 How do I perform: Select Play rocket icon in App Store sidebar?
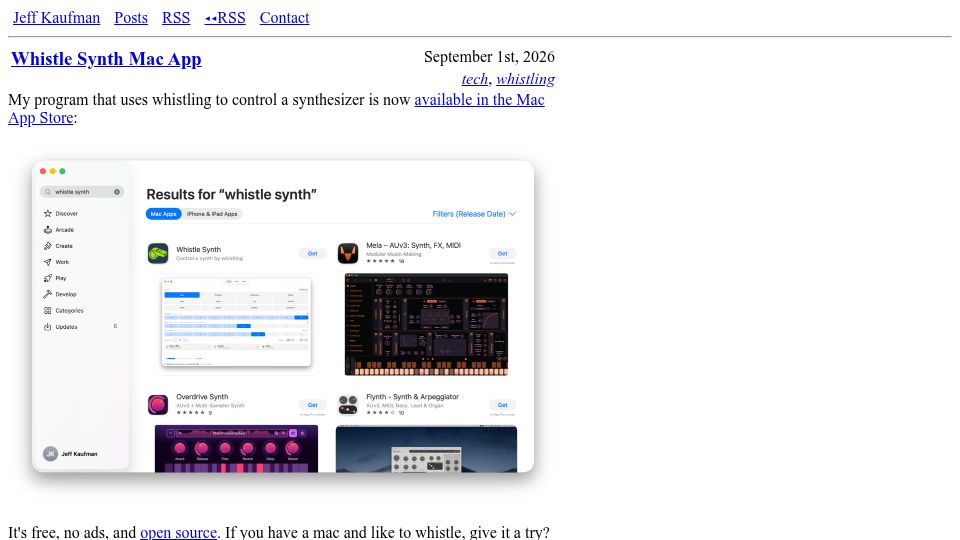coord(48,278)
